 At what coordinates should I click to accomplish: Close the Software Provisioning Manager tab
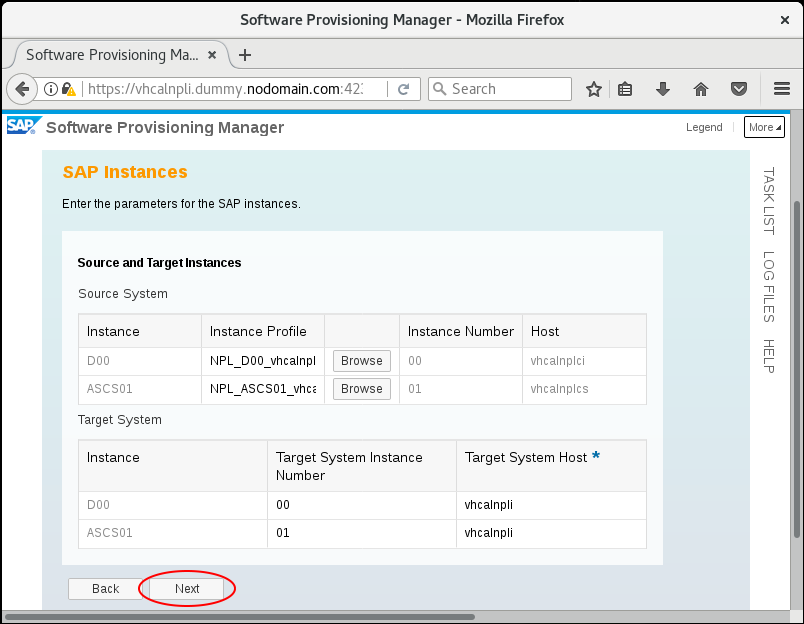pos(212,55)
